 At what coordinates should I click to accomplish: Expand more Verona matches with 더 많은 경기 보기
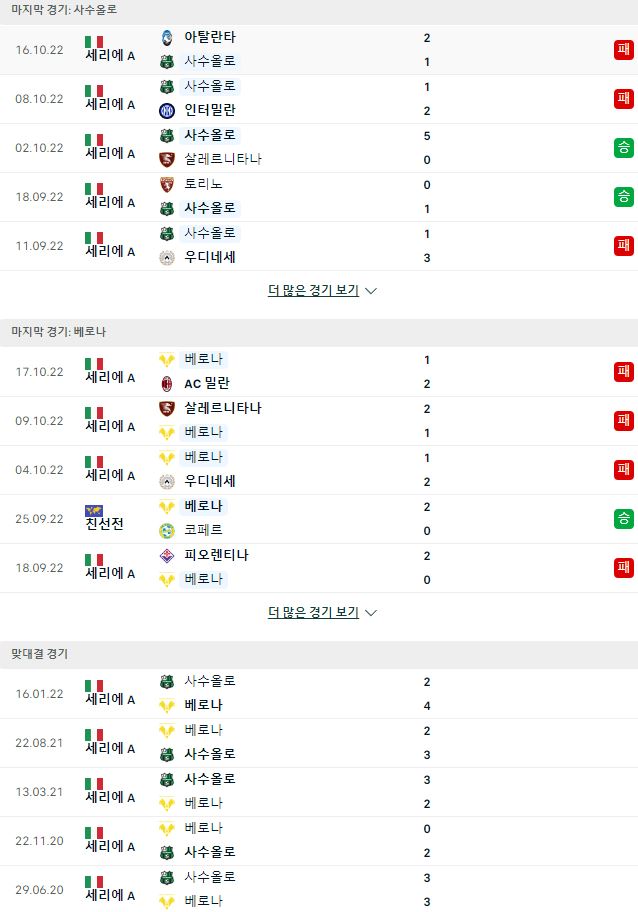click(313, 612)
